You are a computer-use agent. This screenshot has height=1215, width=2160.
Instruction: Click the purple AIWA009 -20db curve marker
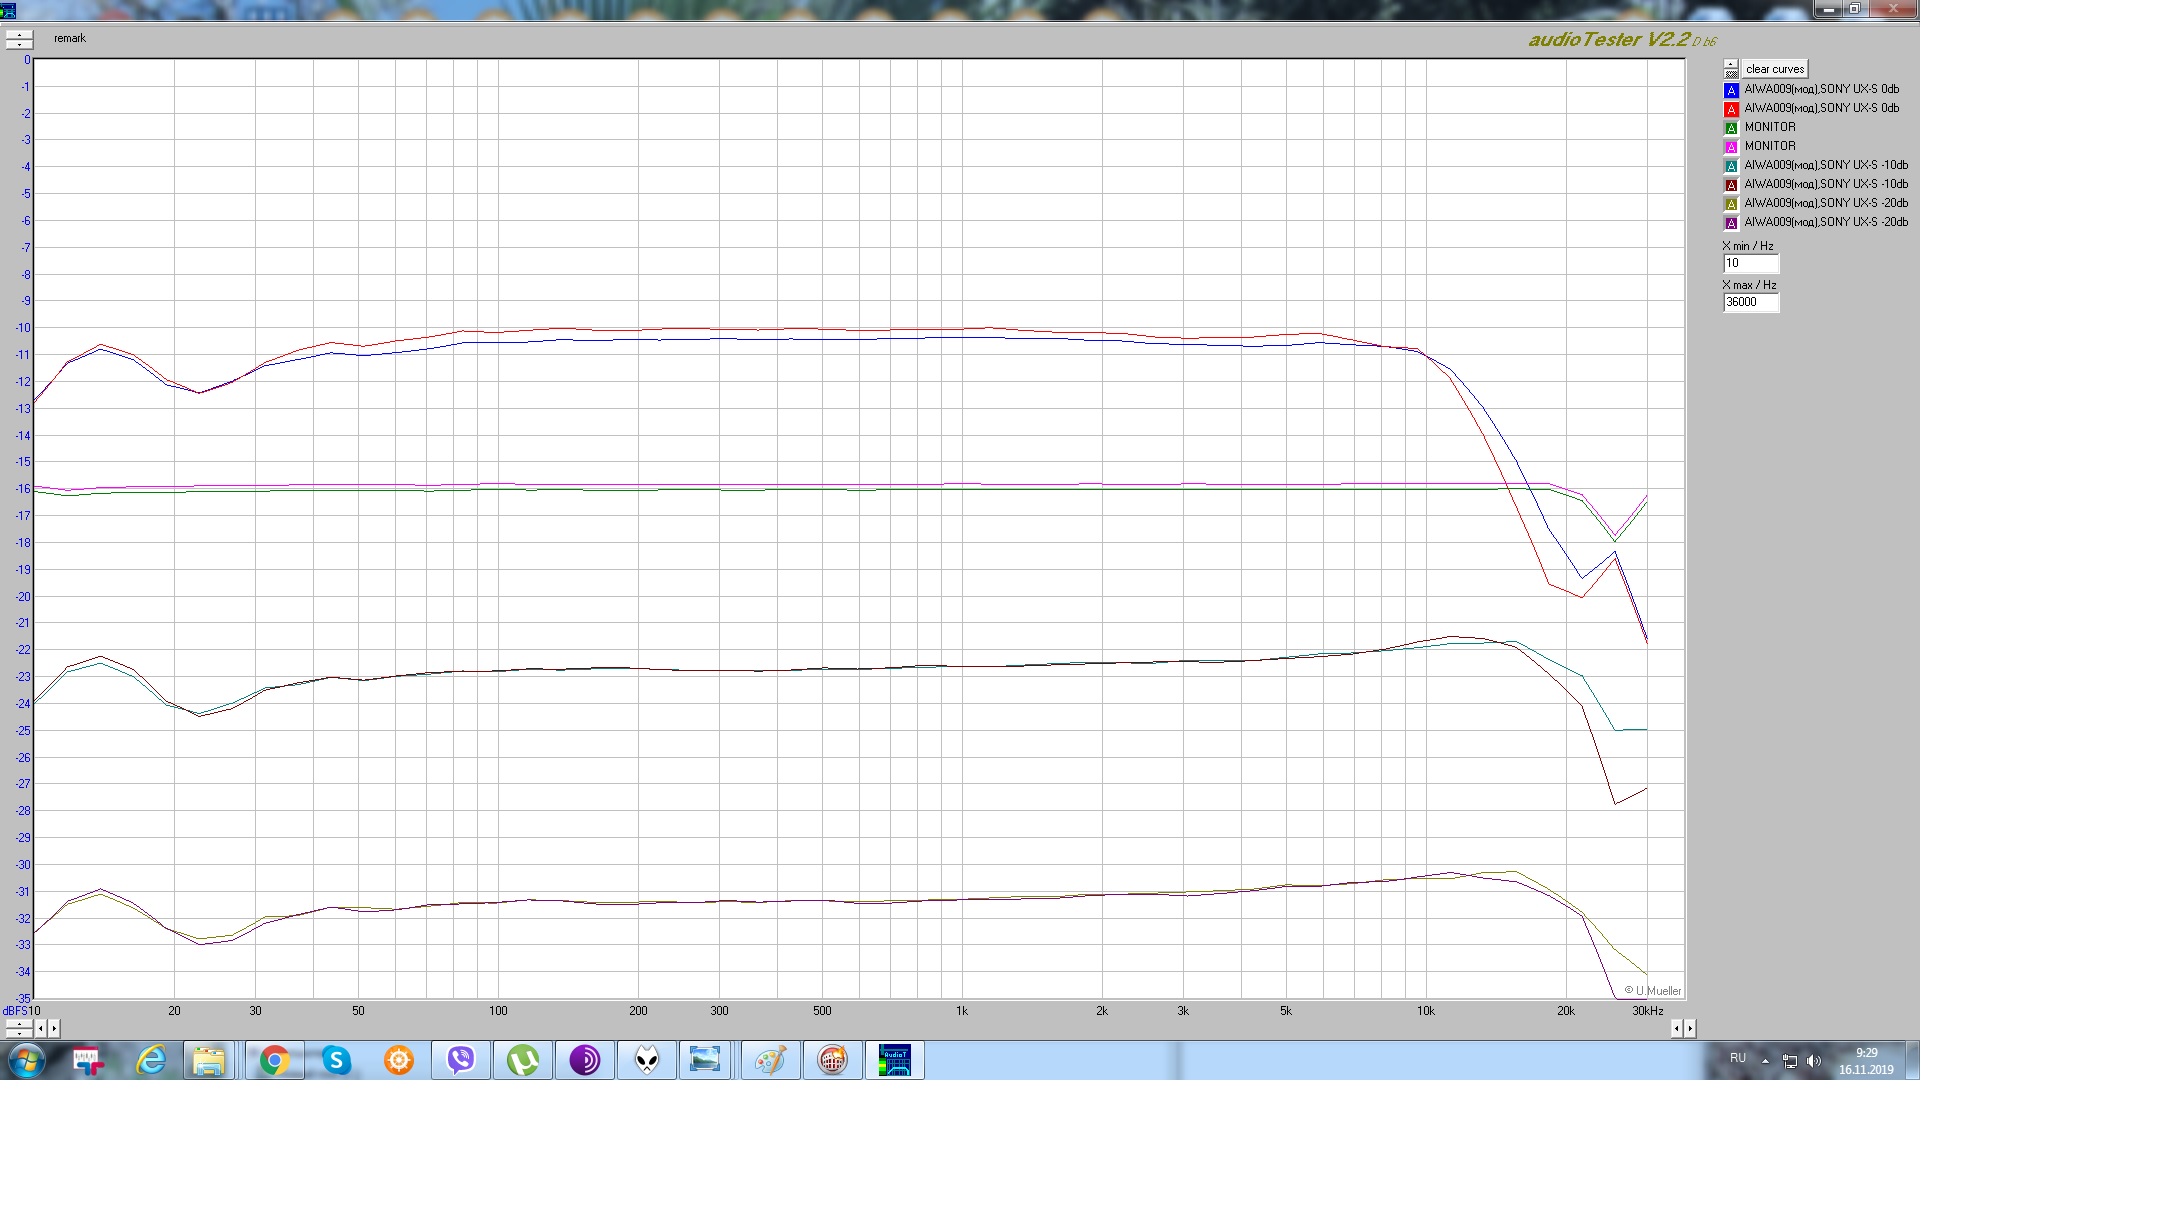coord(1731,223)
